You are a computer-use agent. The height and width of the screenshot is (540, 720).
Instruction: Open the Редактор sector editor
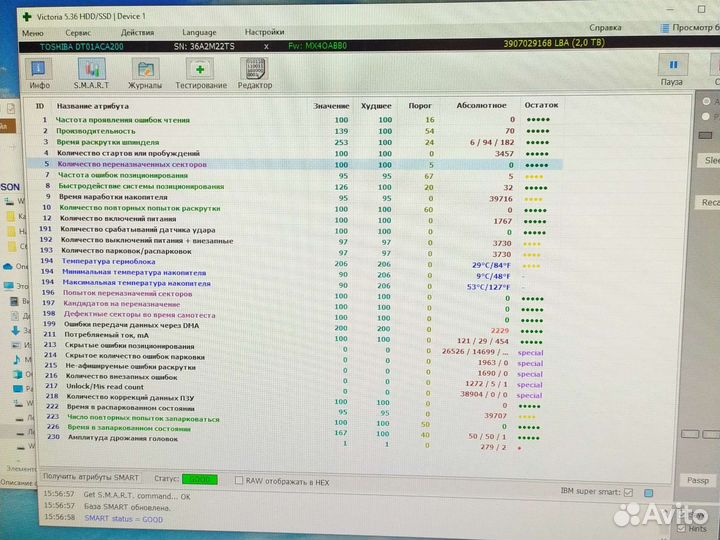pyautogui.click(x=254, y=72)
